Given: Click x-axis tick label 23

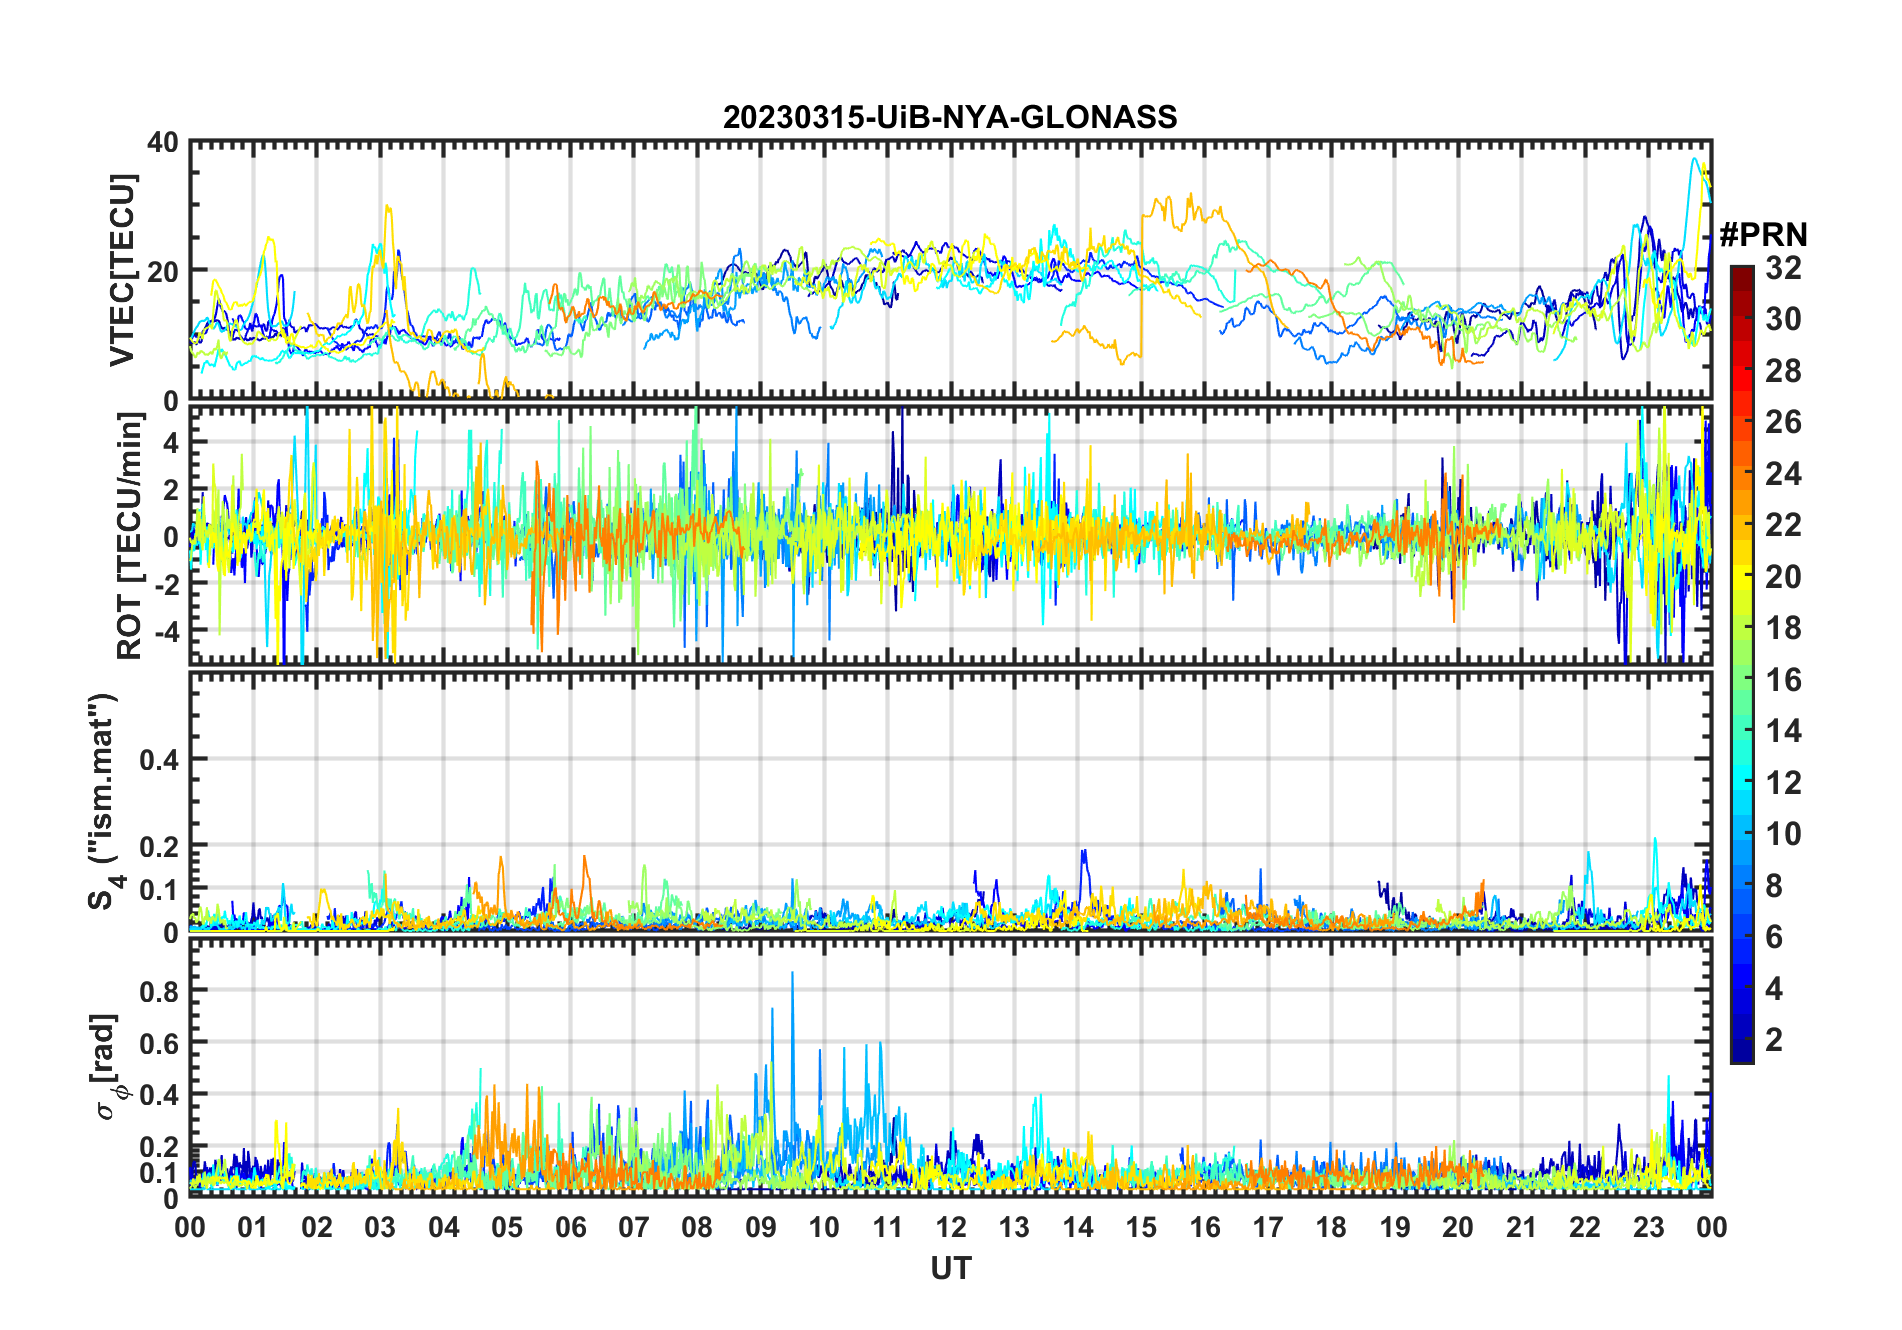Looking at the screenshot, I should click(x=1648, y=1227).
